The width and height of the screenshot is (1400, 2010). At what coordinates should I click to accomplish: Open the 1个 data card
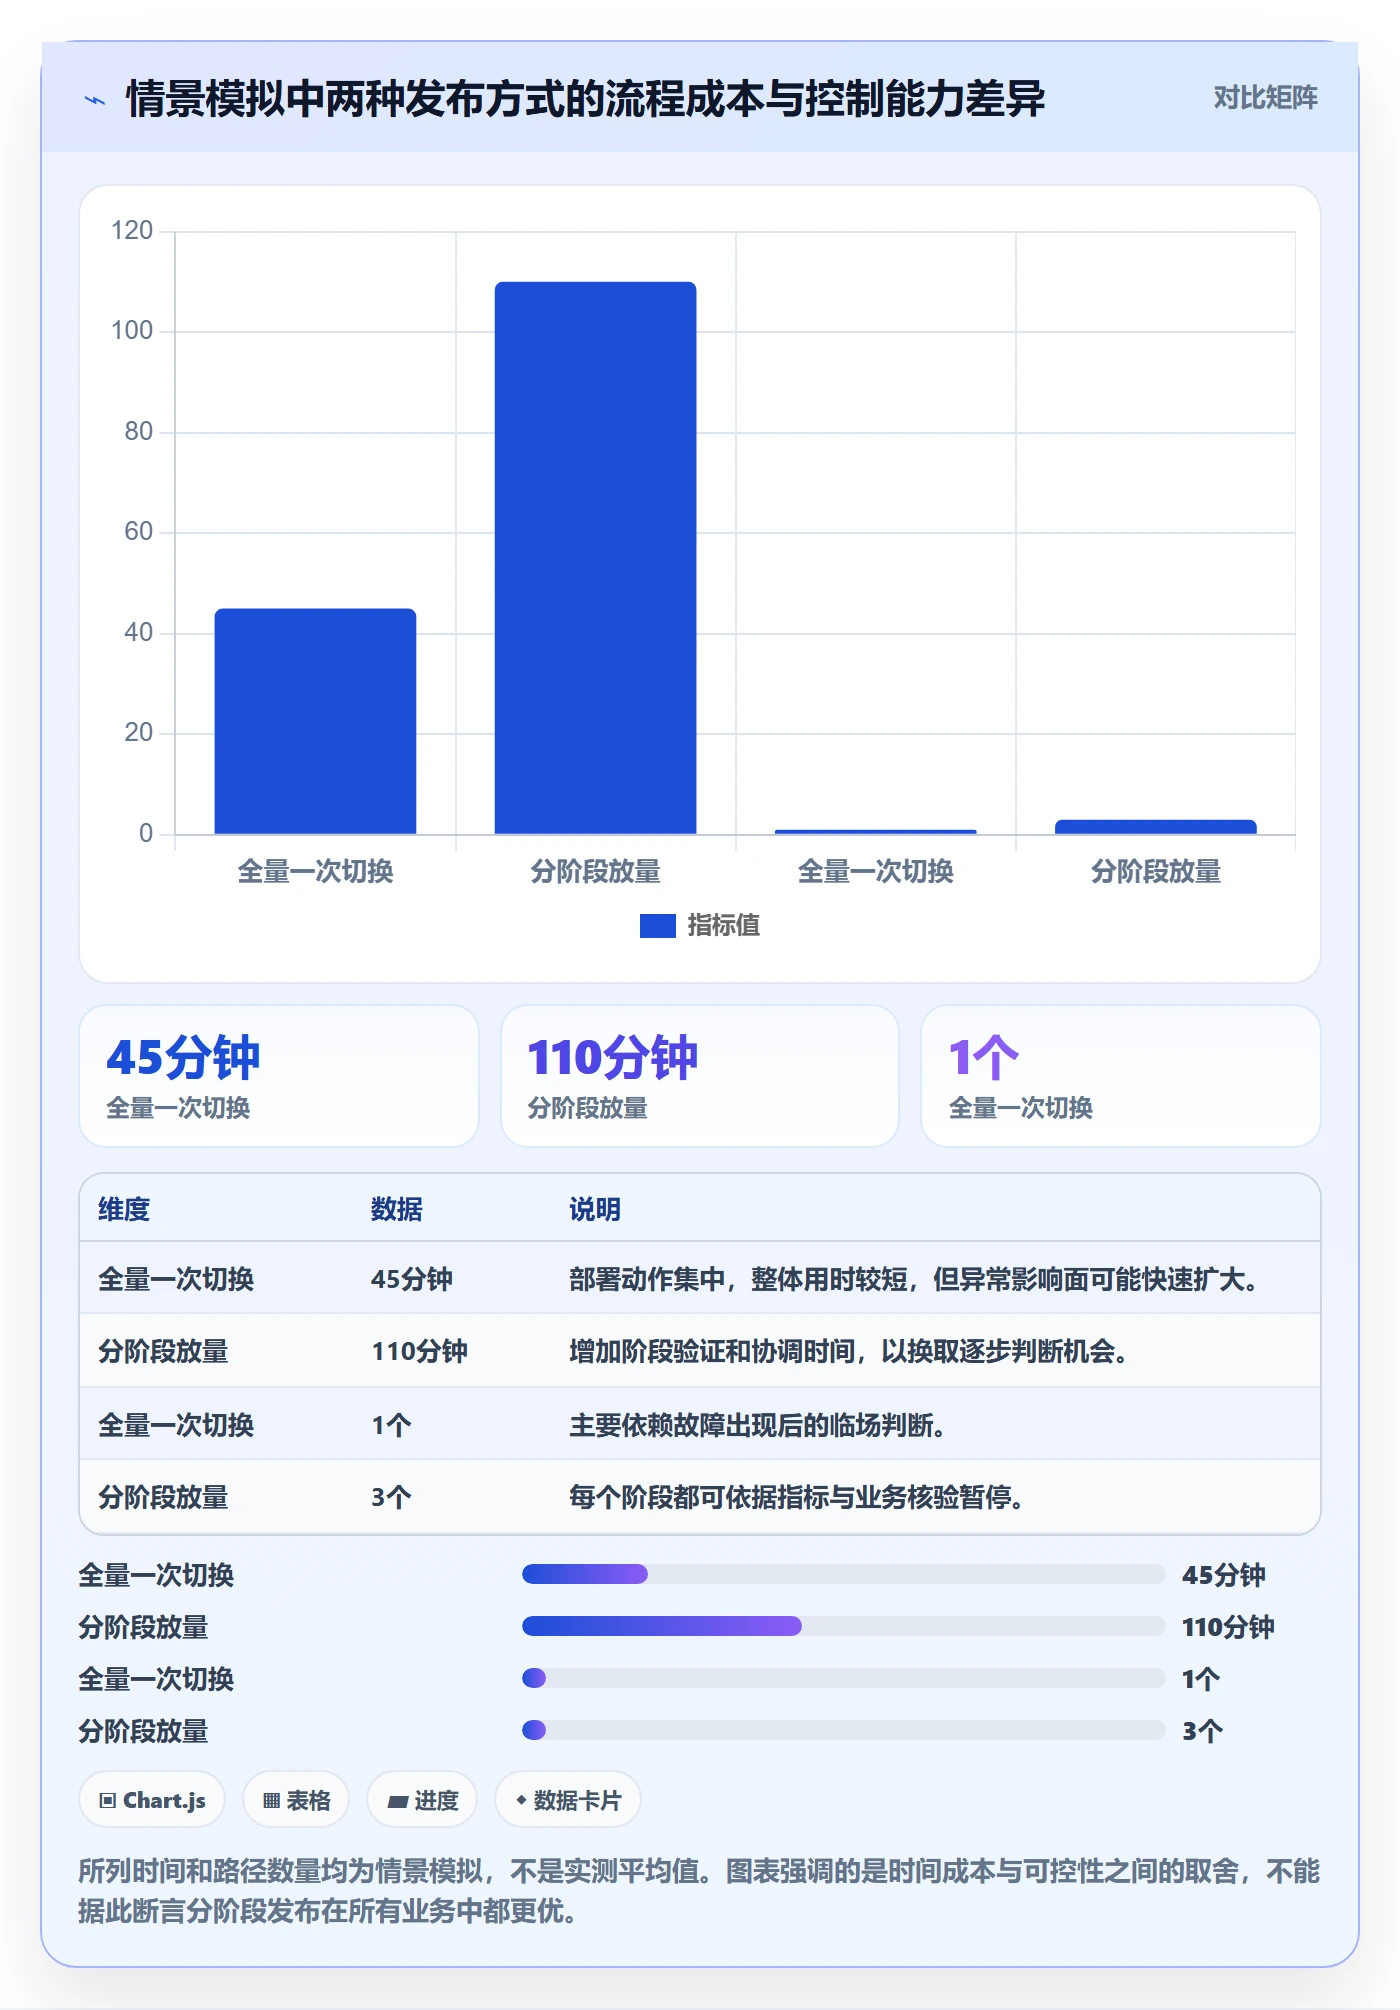point(1121,1076)
